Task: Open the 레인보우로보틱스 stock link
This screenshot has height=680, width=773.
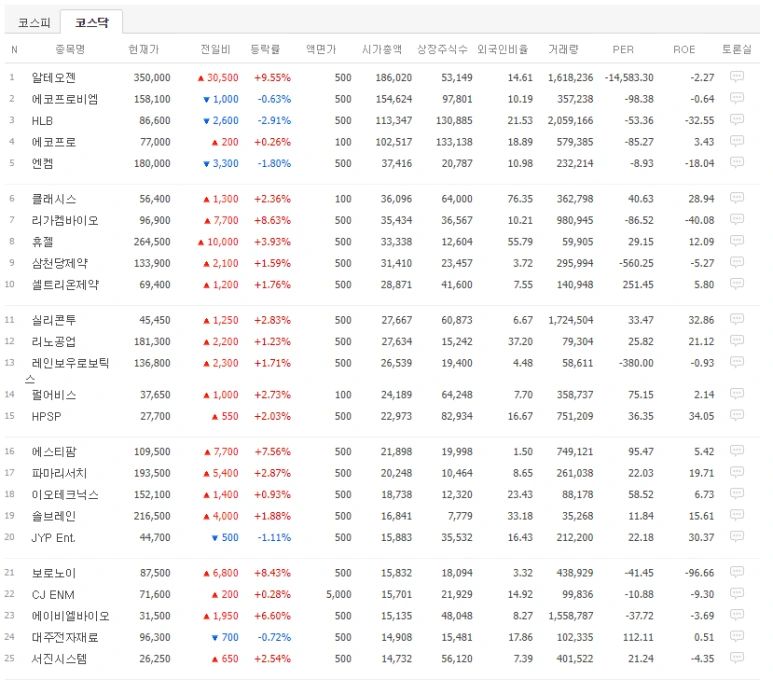Action: pyautogui.click(x=67, y=370)
